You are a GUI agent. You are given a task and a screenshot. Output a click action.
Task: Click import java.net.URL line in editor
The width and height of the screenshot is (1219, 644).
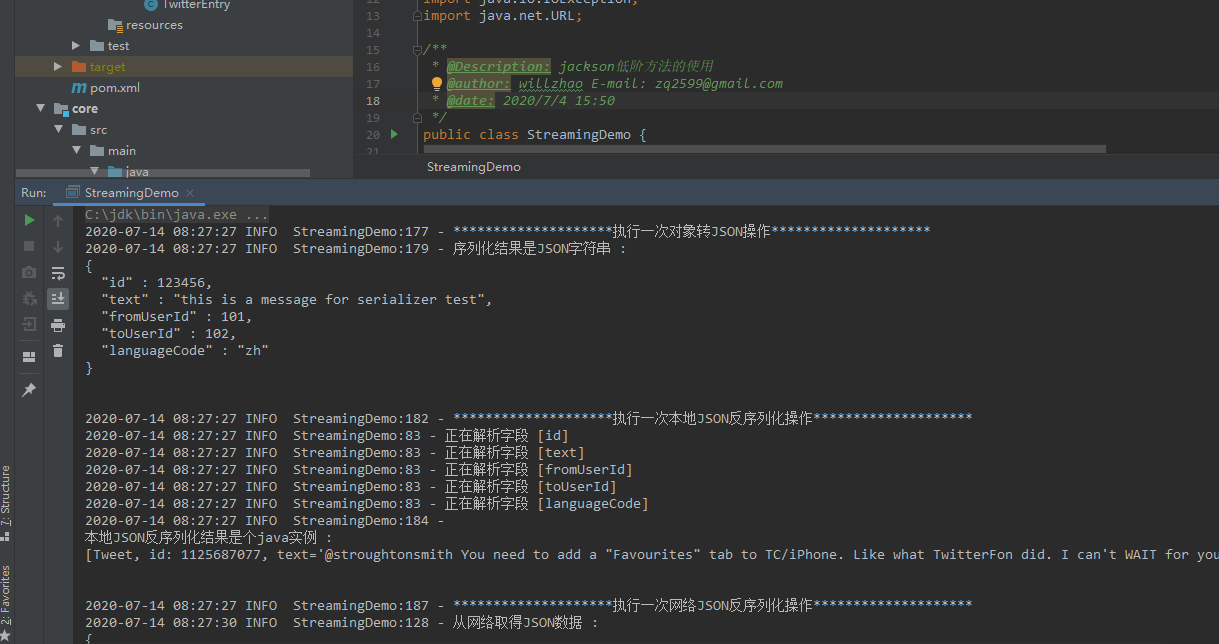pyautogui.click(x=501, y=16)
